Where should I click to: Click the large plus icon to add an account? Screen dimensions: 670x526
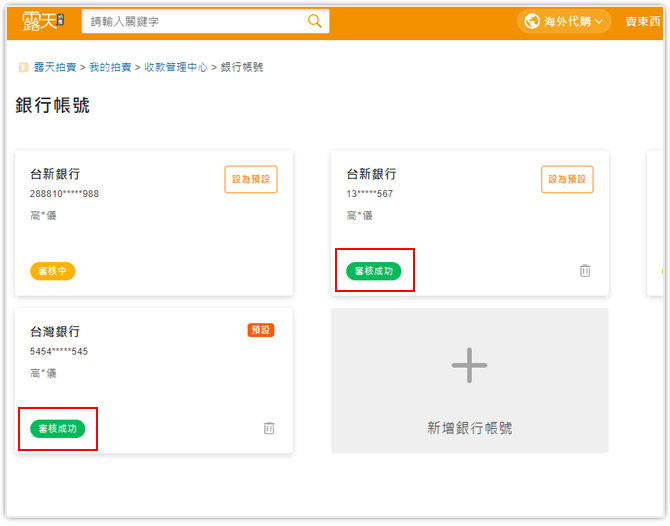click(469, 366)
